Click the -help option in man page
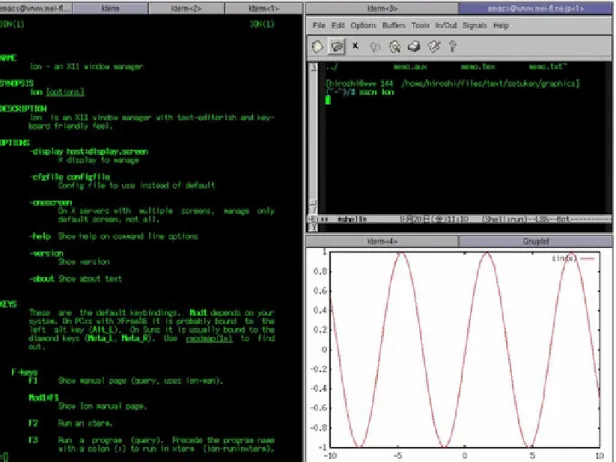This screenshot has width=616, height=462. [40, 236]
